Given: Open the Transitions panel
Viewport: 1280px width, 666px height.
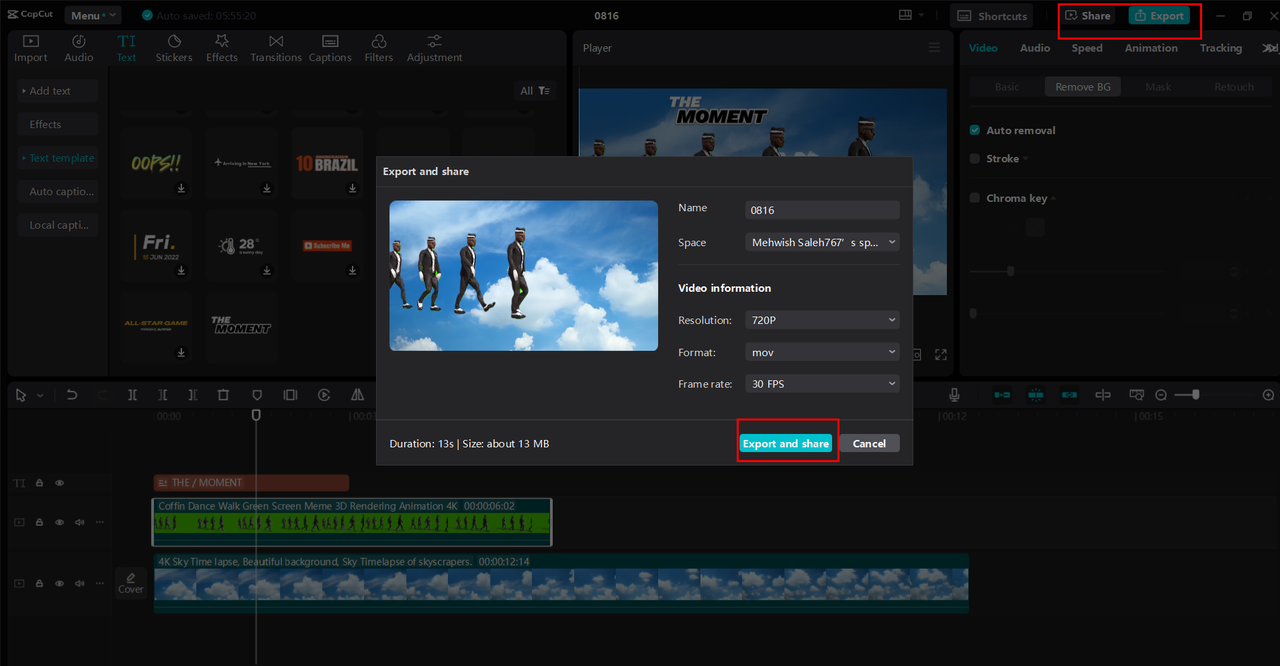Looking at the screenshot, I should 276,48.
